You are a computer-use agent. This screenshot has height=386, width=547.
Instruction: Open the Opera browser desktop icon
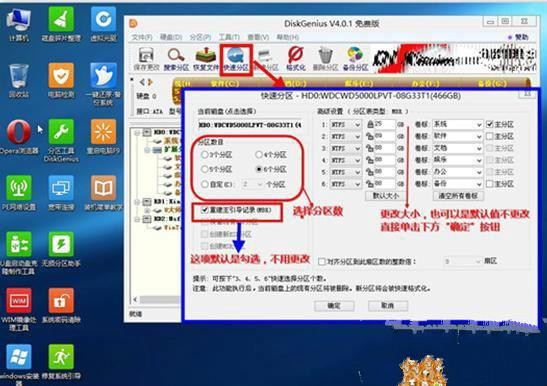coord(18,137)
